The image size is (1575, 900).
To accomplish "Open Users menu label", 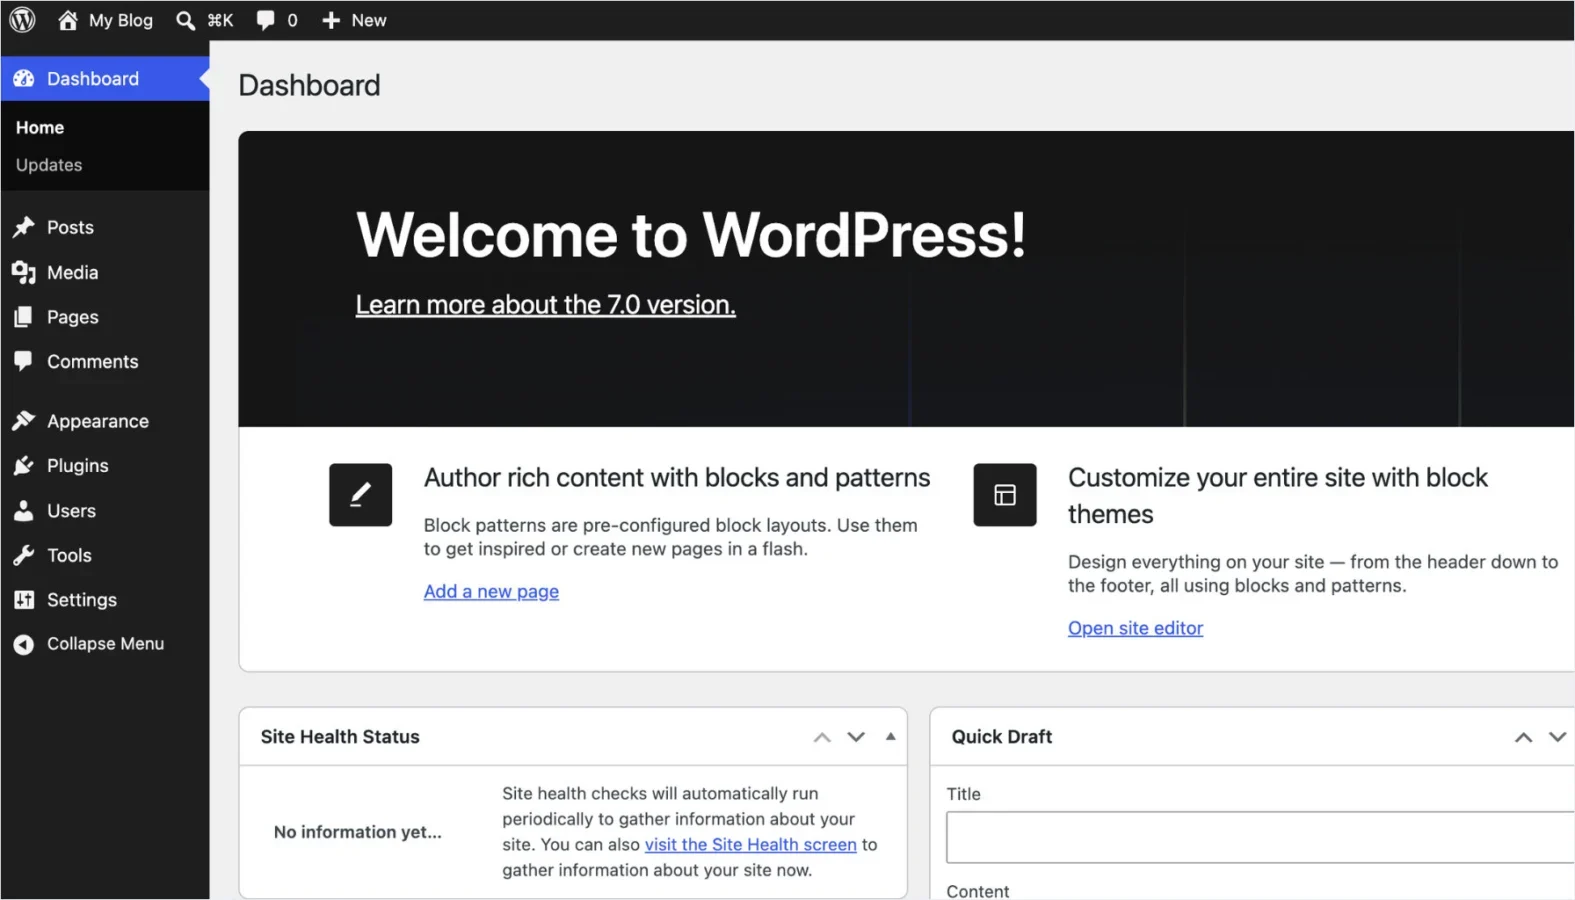I will [72, 511].
